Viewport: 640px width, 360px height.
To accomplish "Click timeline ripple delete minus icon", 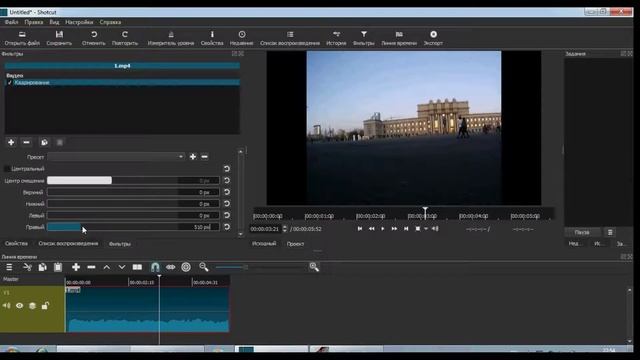I will click(x=91, y=267).
